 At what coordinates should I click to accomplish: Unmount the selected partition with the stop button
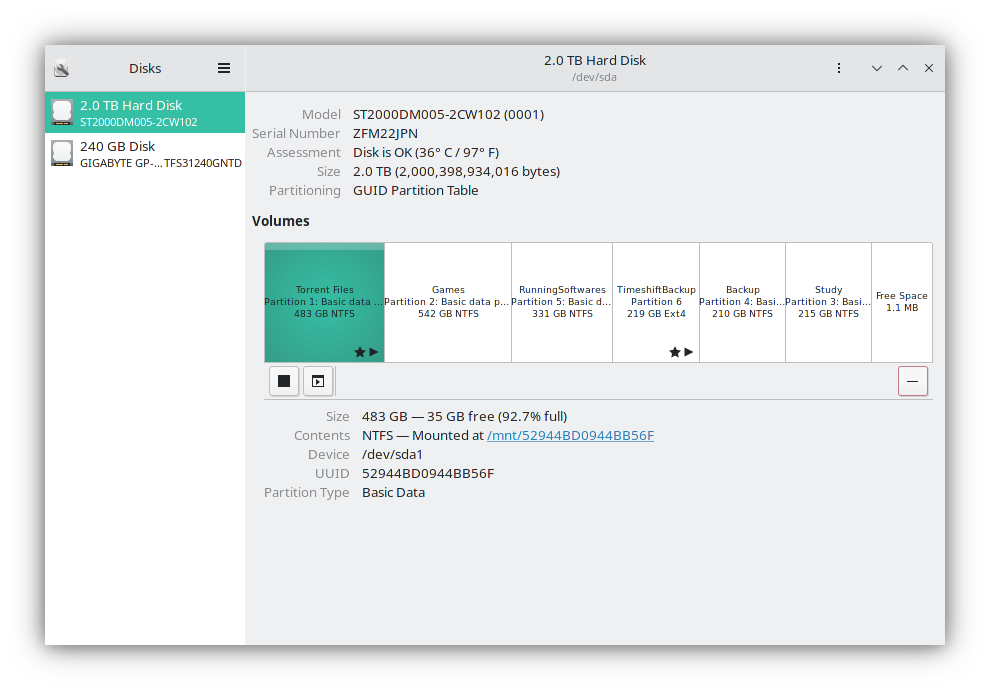point(284,381)
